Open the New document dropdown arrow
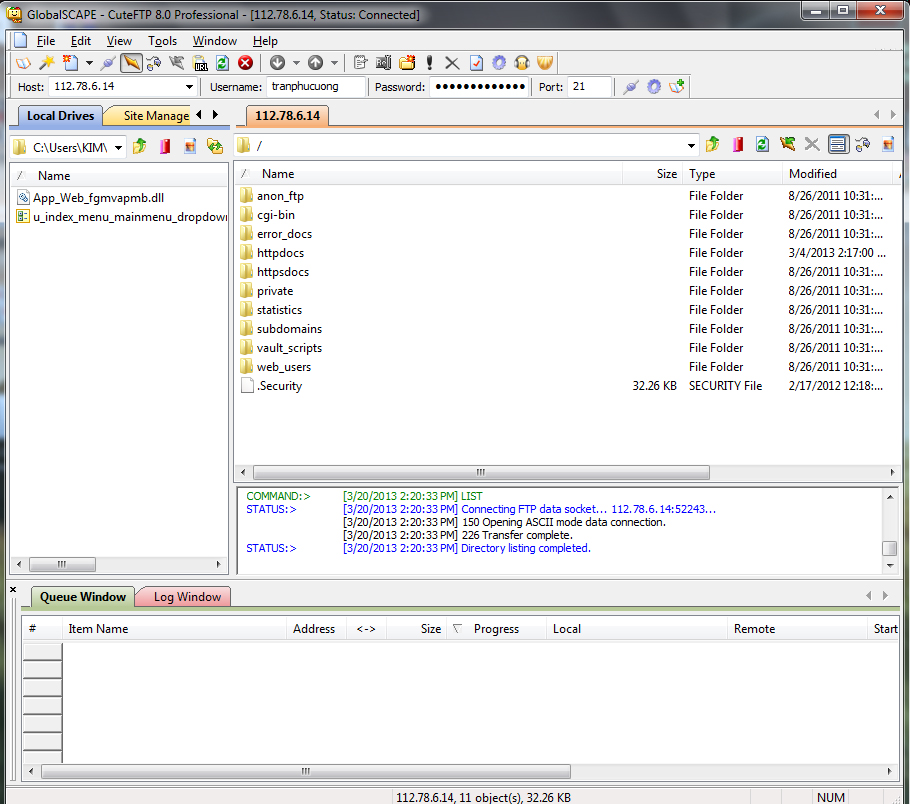 (89, 63)
